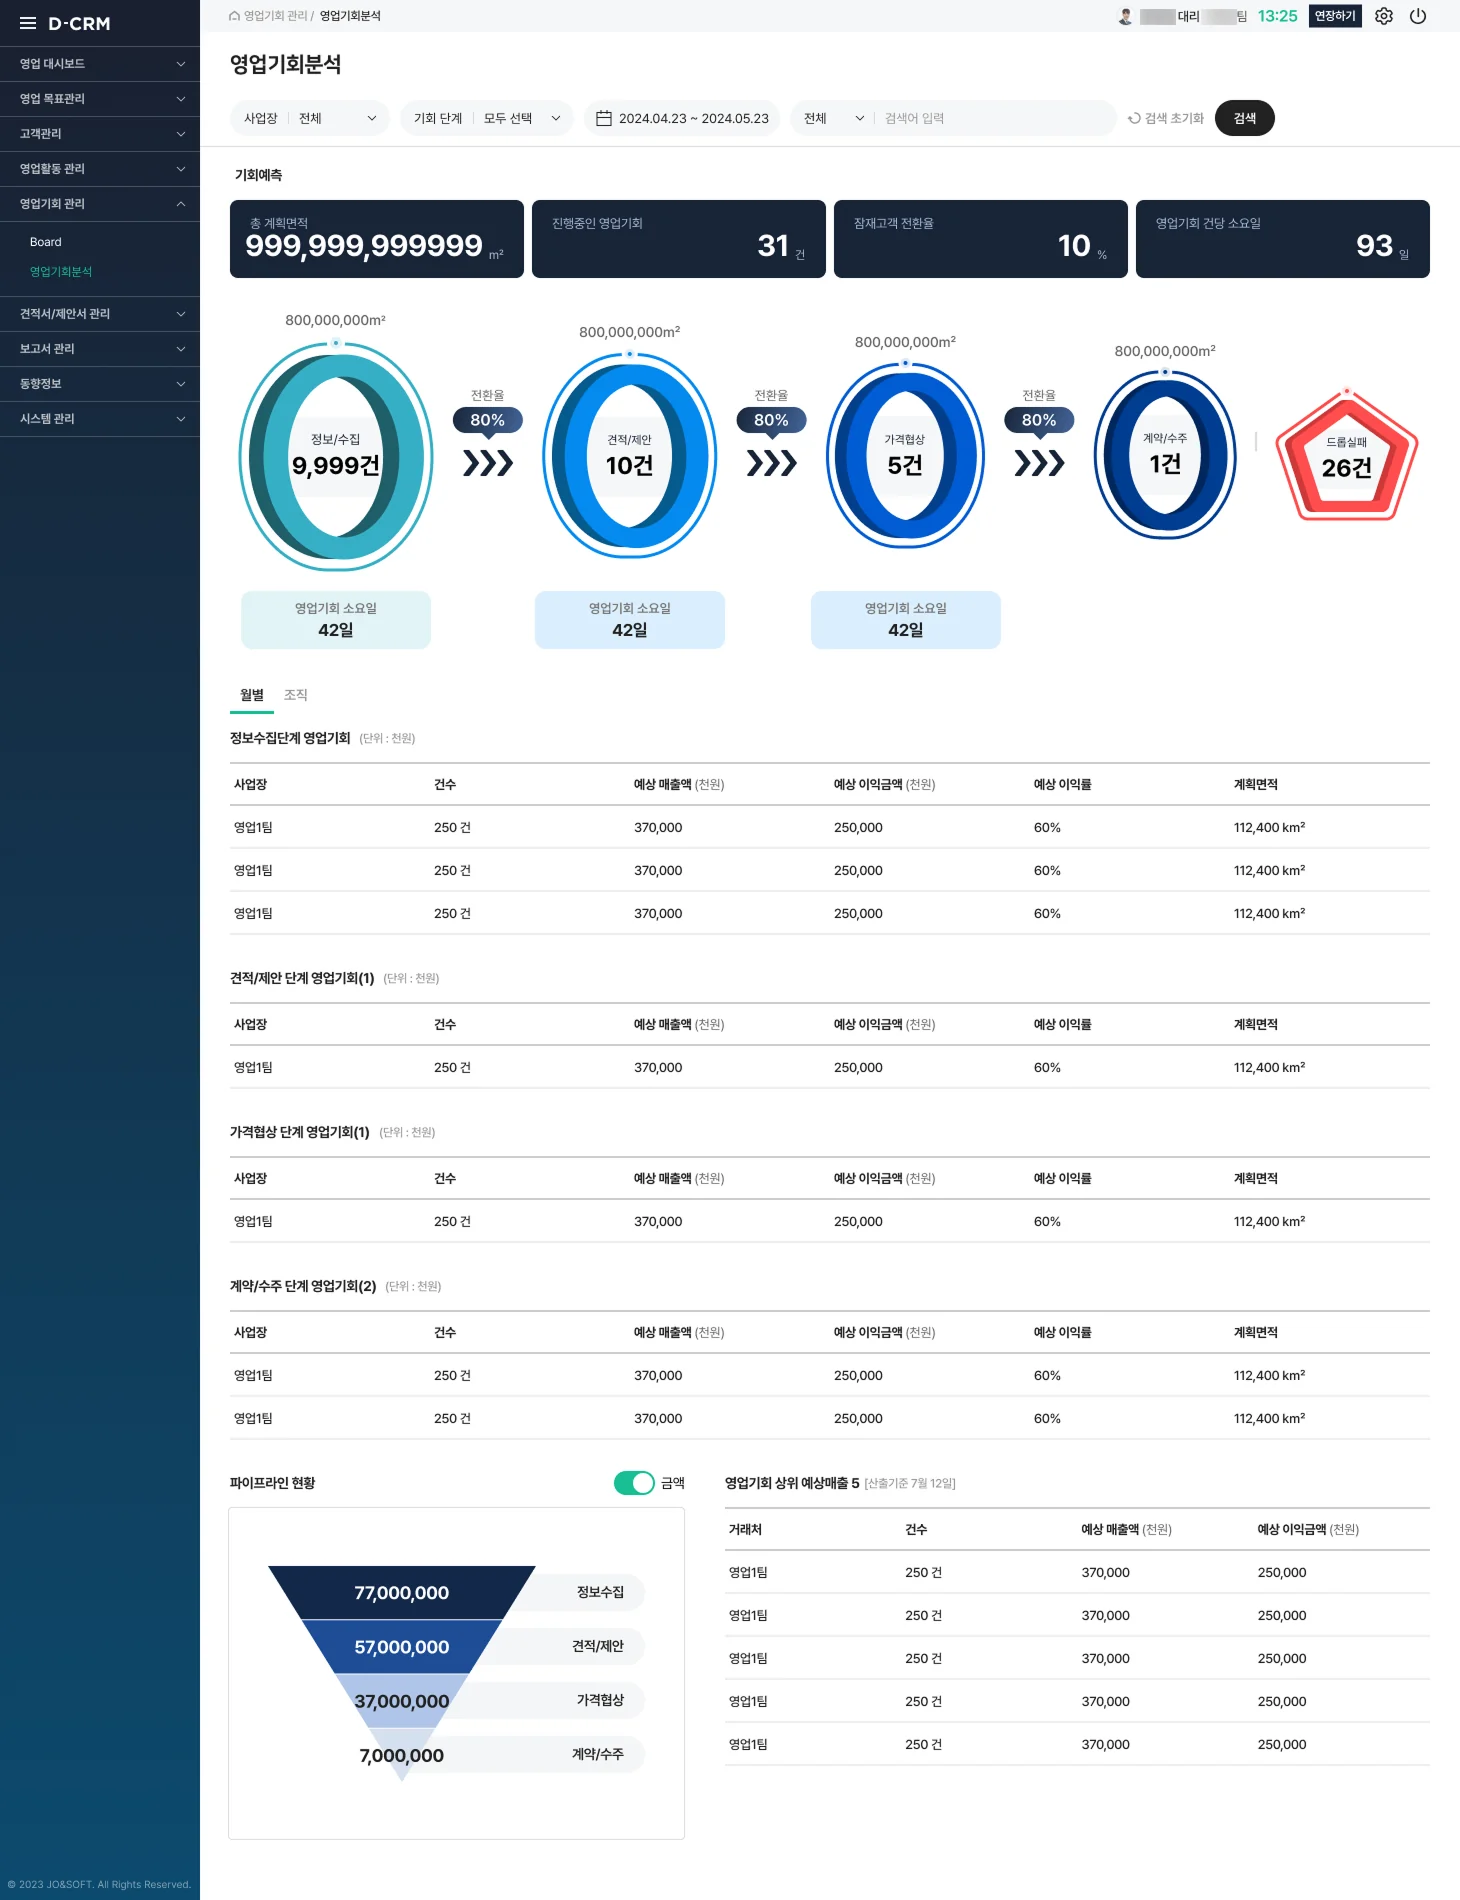The height and width of the screenshot is (1900, 1460).
Task: Click the reset icon next to 검색 초기화
Action: click(1134, 118)
